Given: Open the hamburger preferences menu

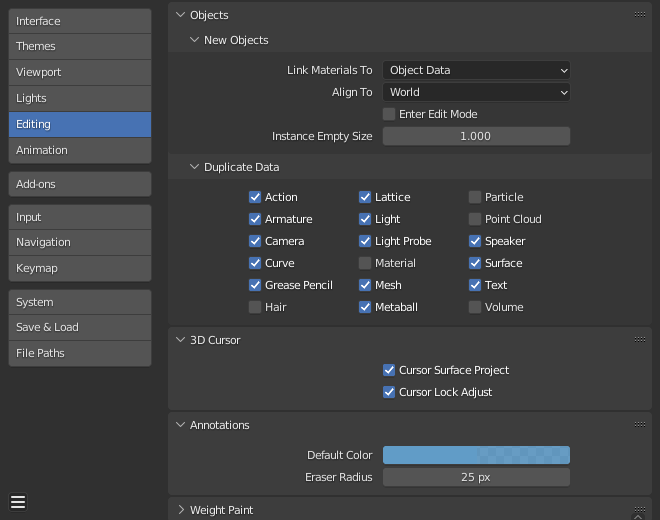Looking at the screenshot, I should (18, 502).
